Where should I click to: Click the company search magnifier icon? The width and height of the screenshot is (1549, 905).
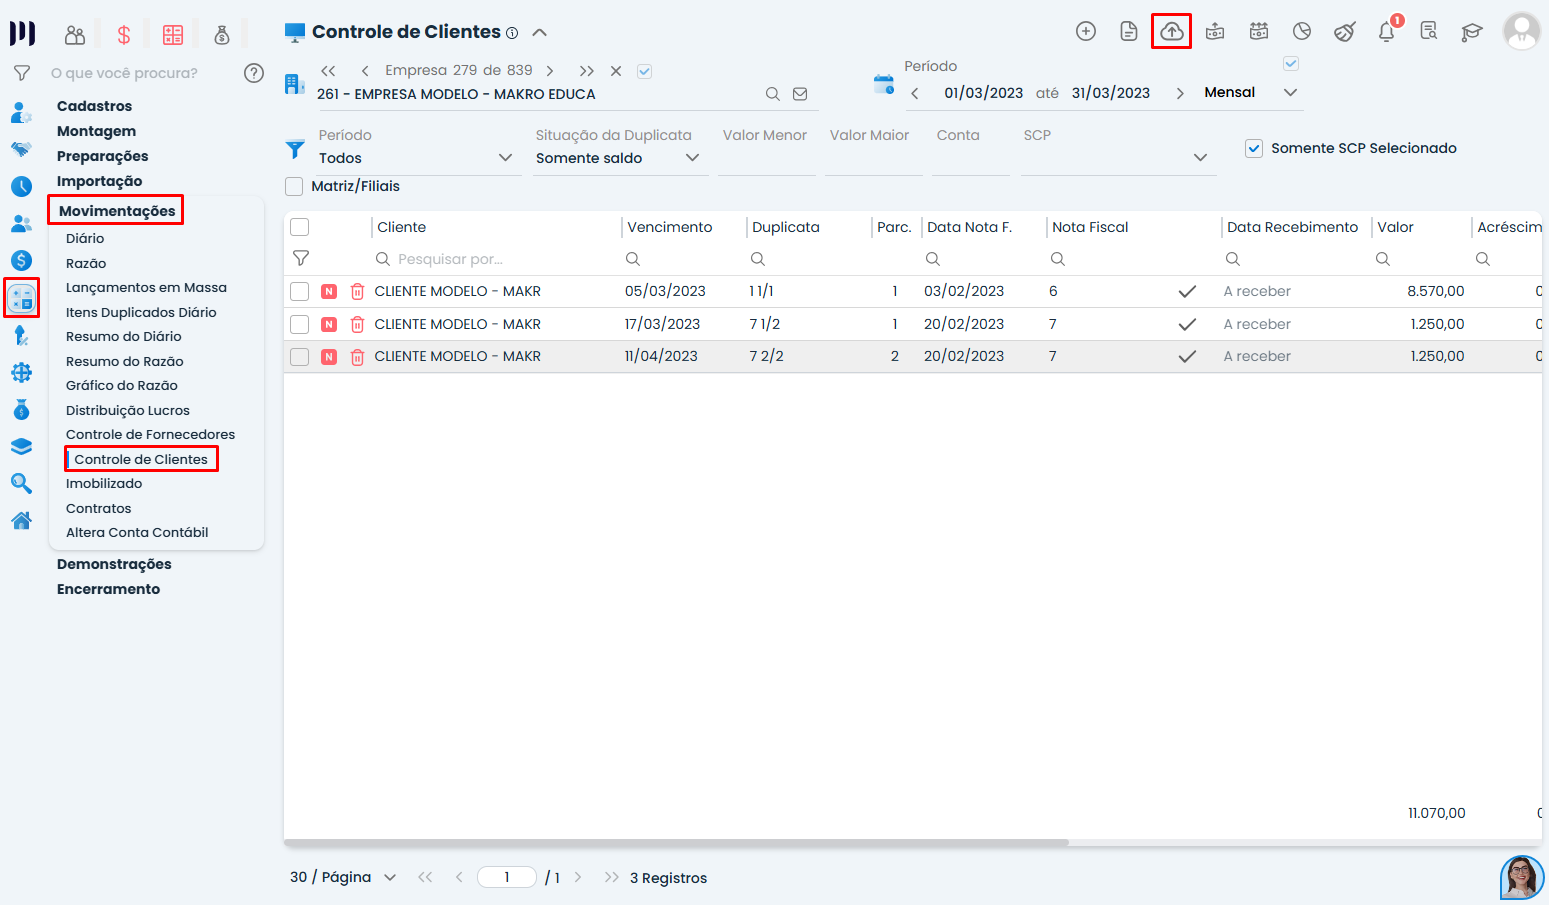[772, 94]
